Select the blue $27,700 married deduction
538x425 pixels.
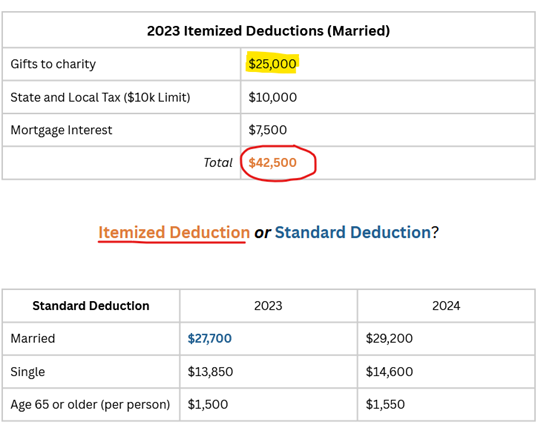point(210,339)
